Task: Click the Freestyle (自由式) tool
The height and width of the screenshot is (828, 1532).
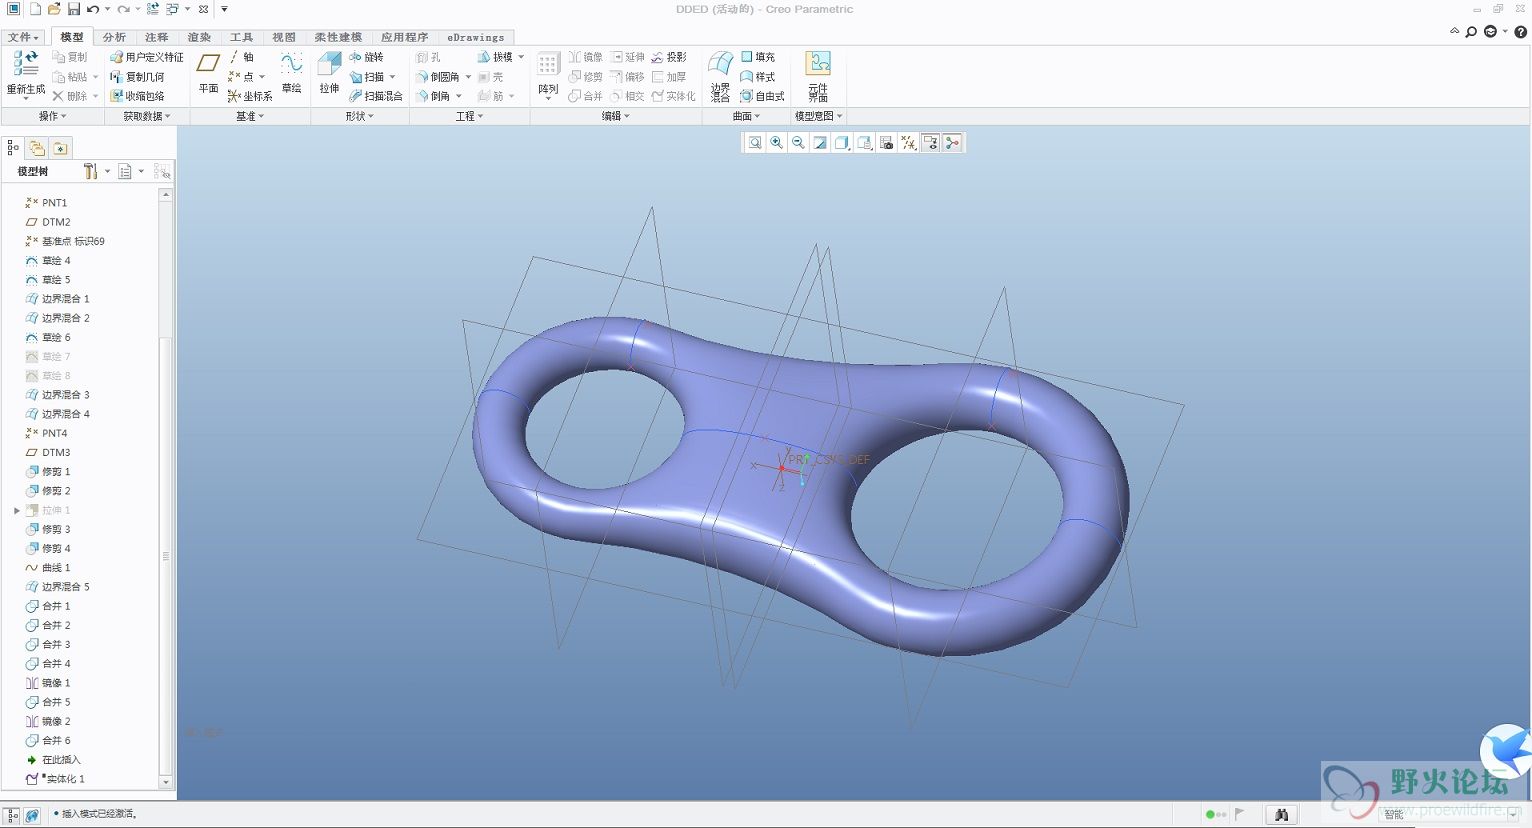Action: click(x=762, y=96)
